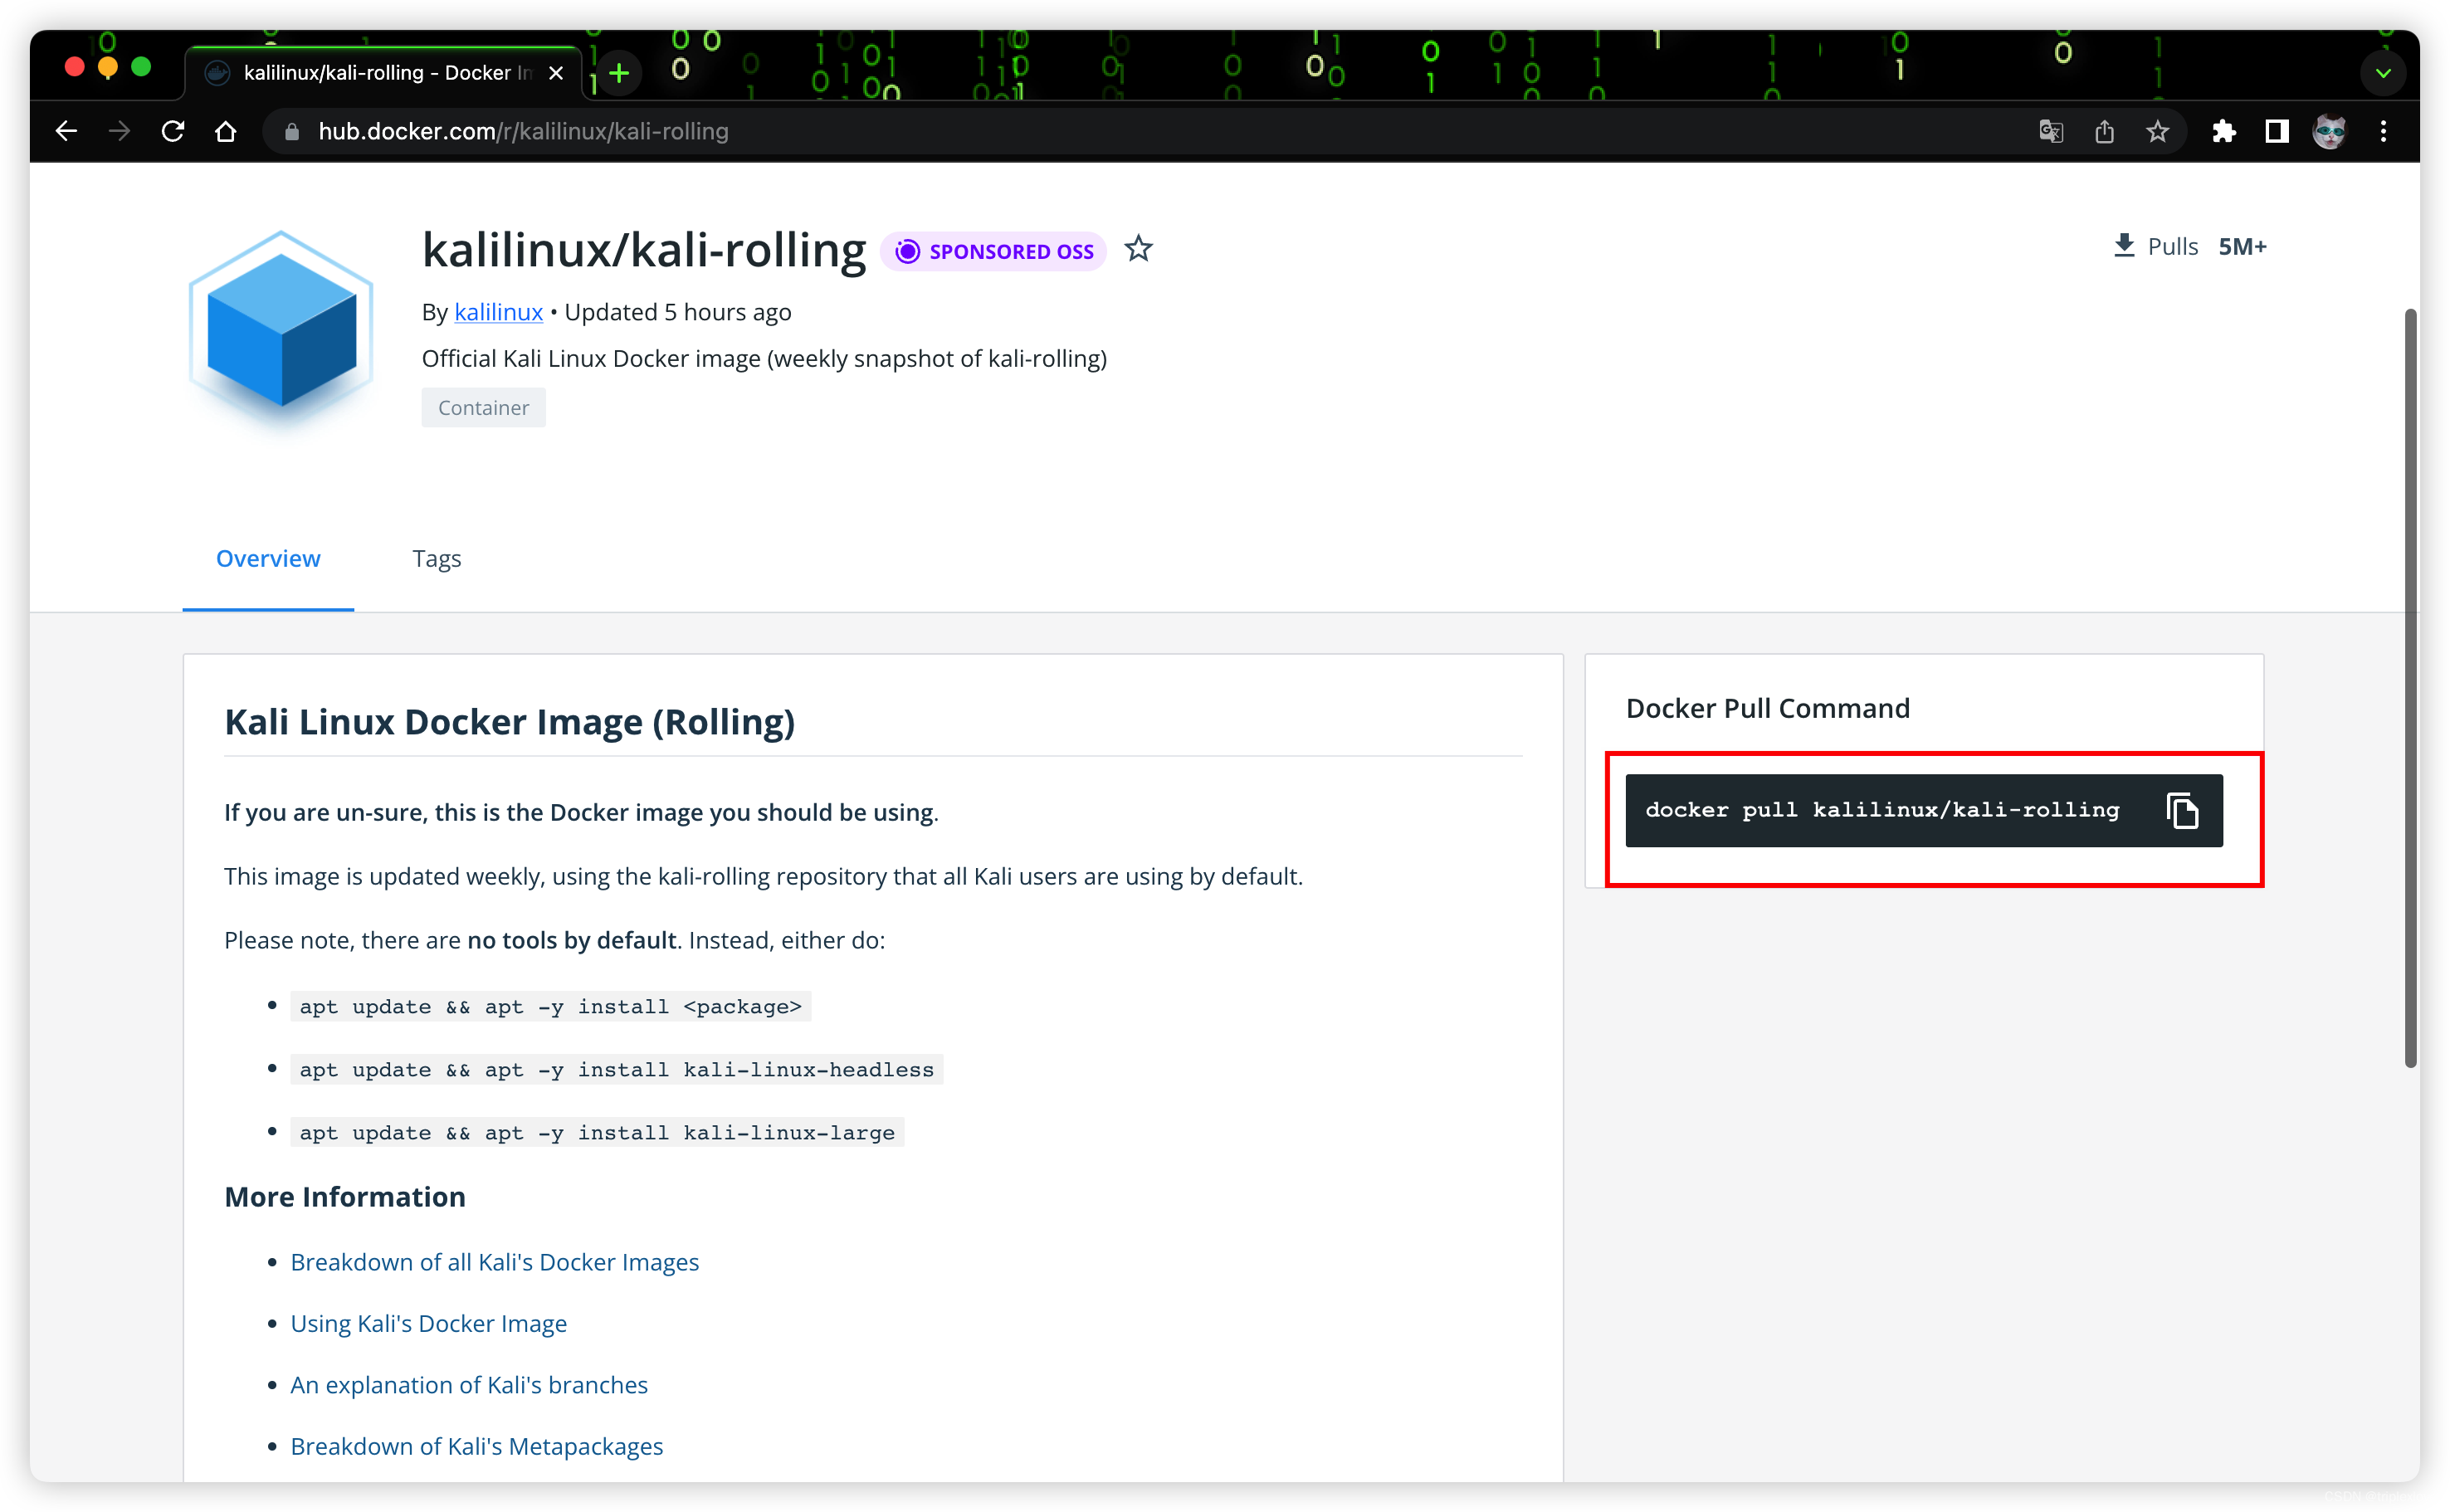The width and height of the screenshot is (2450, 1512).
Task: Reload the Docker Hub page
Action: pos(173,131)
